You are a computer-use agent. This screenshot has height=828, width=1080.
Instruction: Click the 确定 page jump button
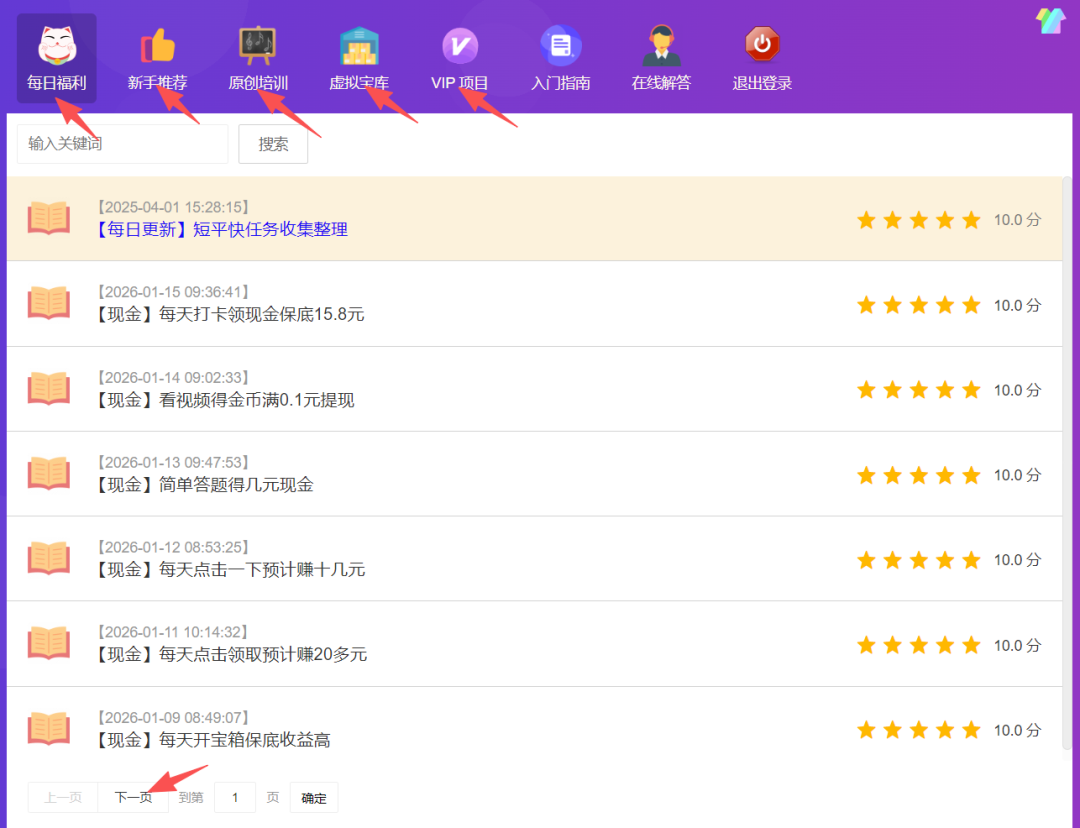pyautogui.click(x=314, y=798)
